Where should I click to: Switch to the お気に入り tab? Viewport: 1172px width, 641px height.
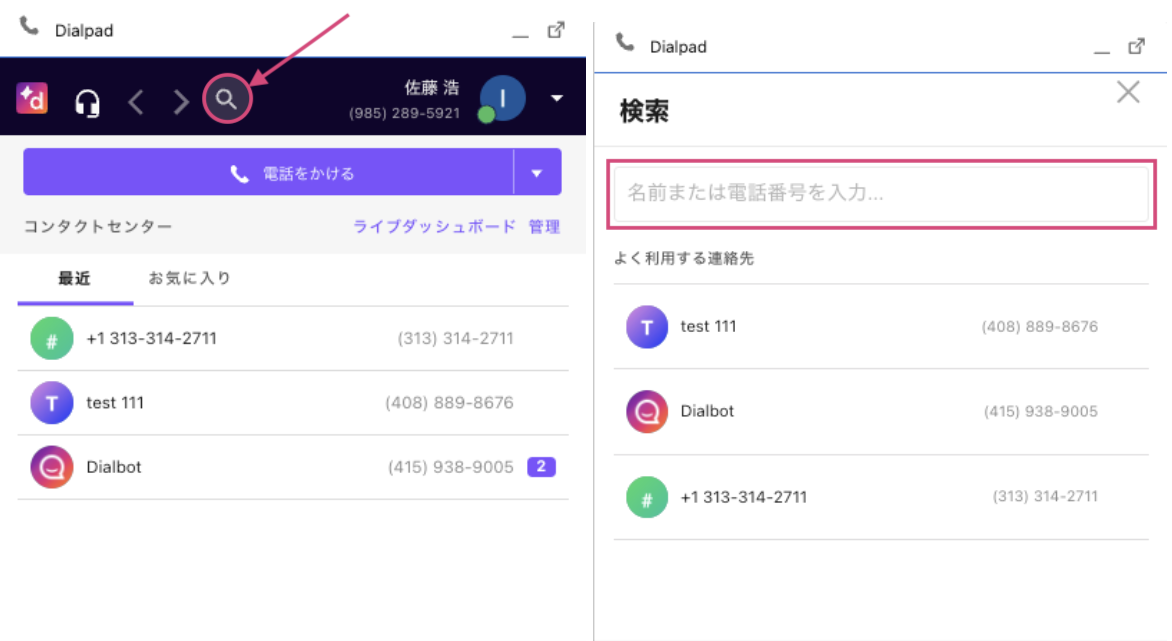click(190, 278)
